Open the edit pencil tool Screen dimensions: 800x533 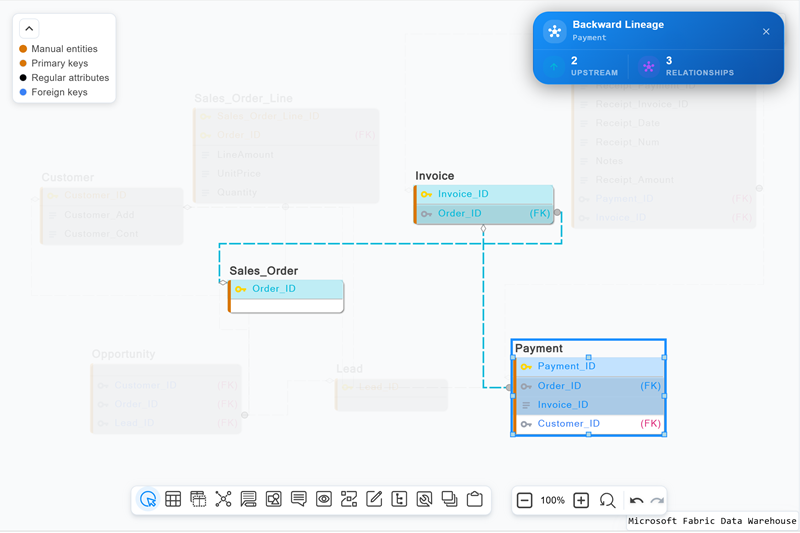coord(374,499)
